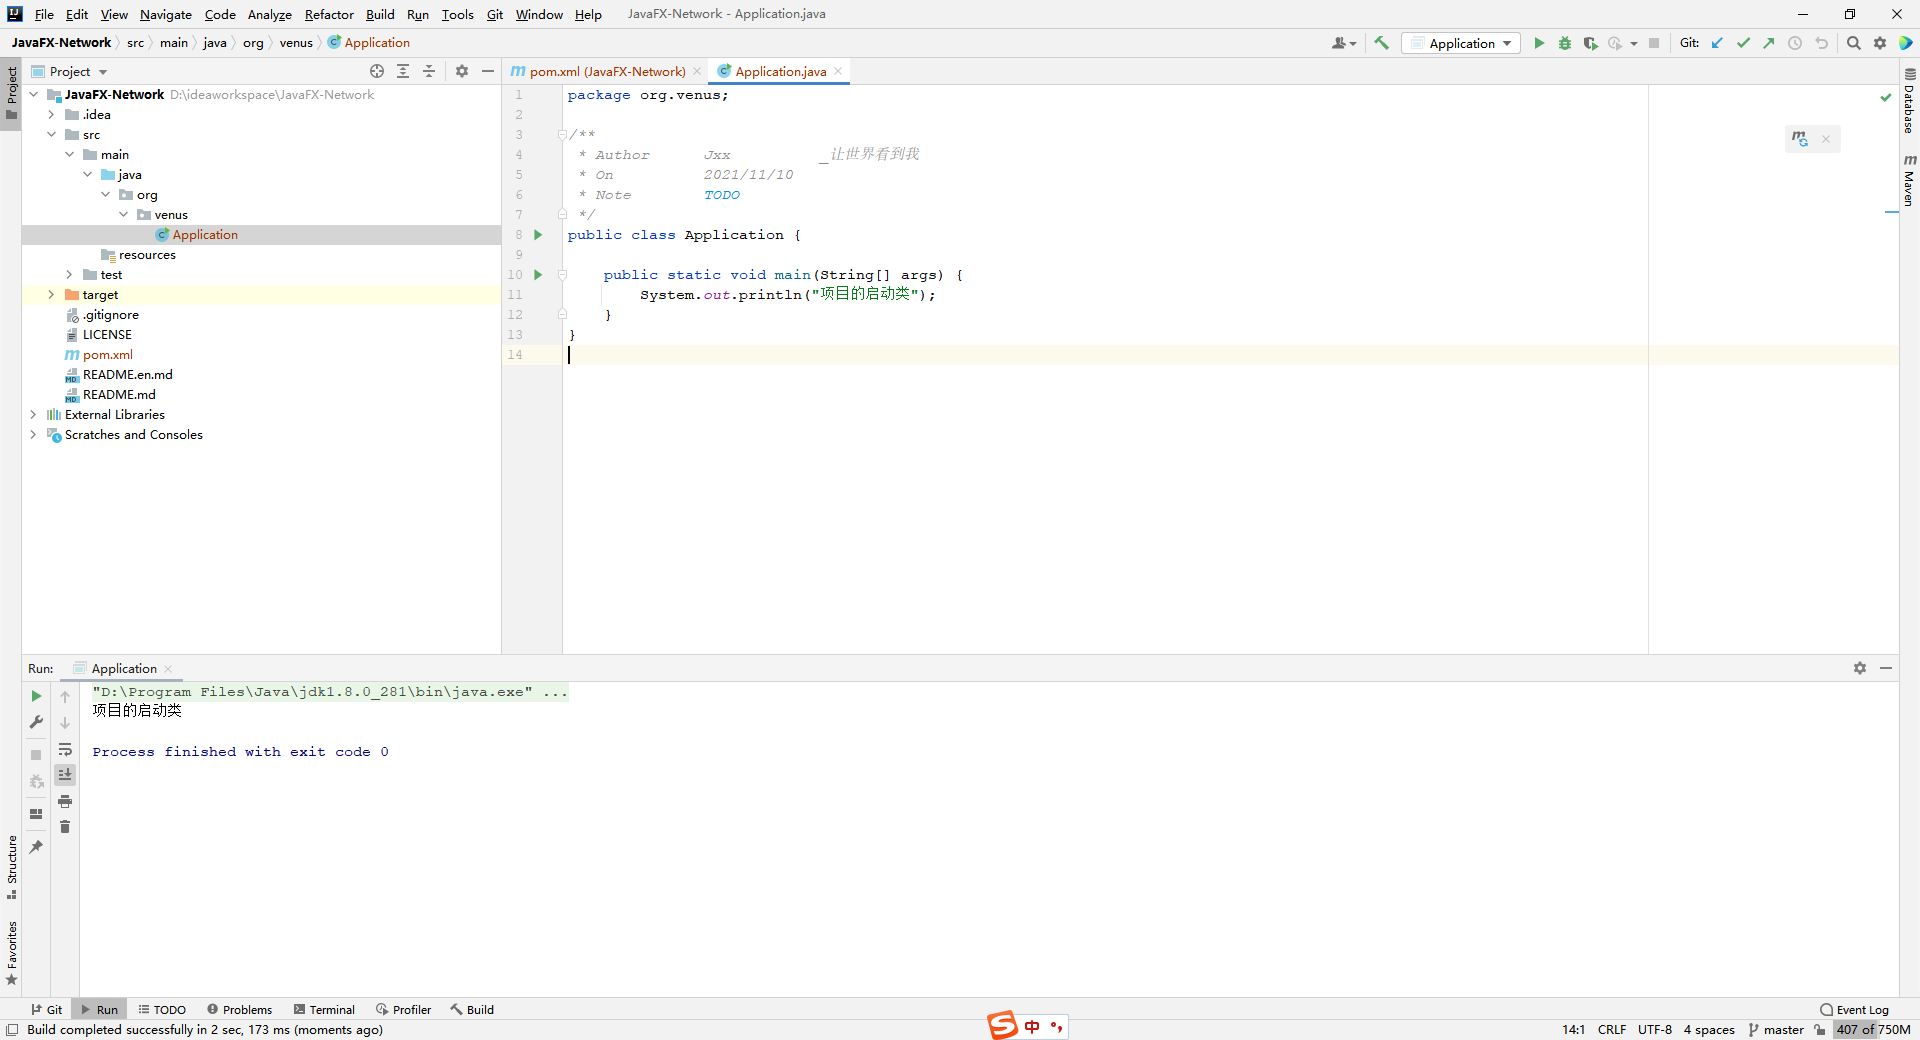Expand External Libraries node
The height and width of the screenshot is (1040, 1920).
34,415
